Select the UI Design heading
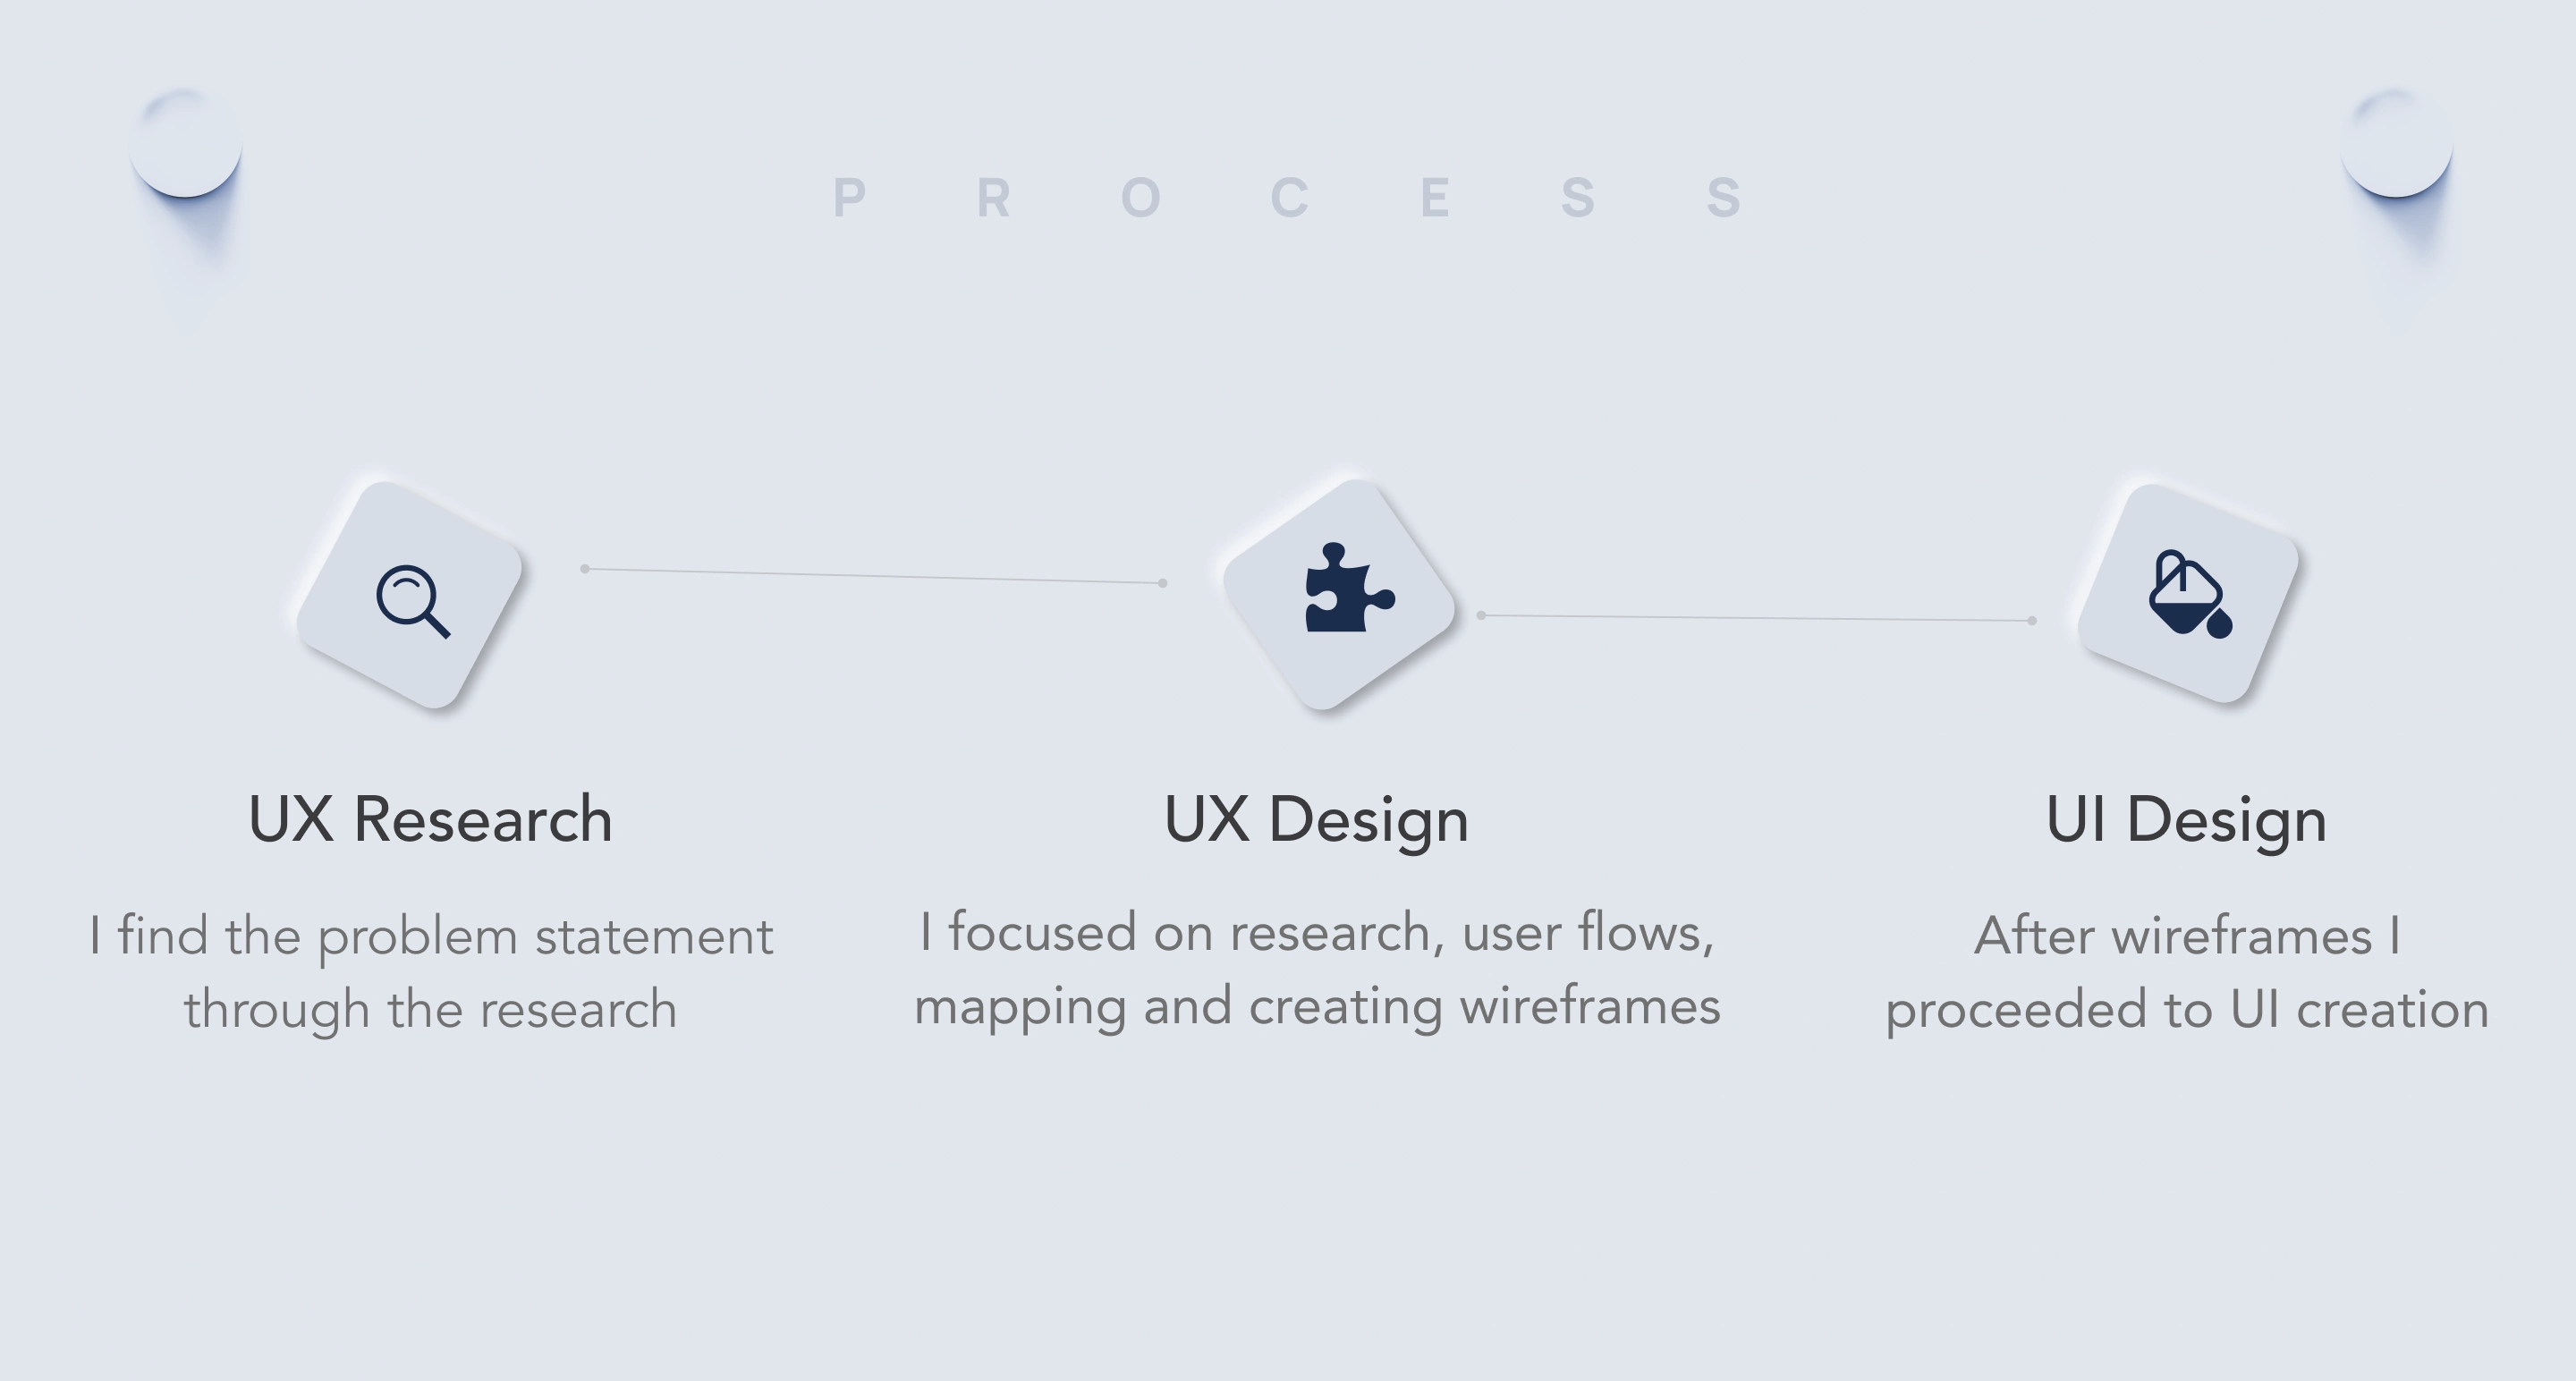Screen dimensions: 2576x1381 click(x=2186, y=820)
